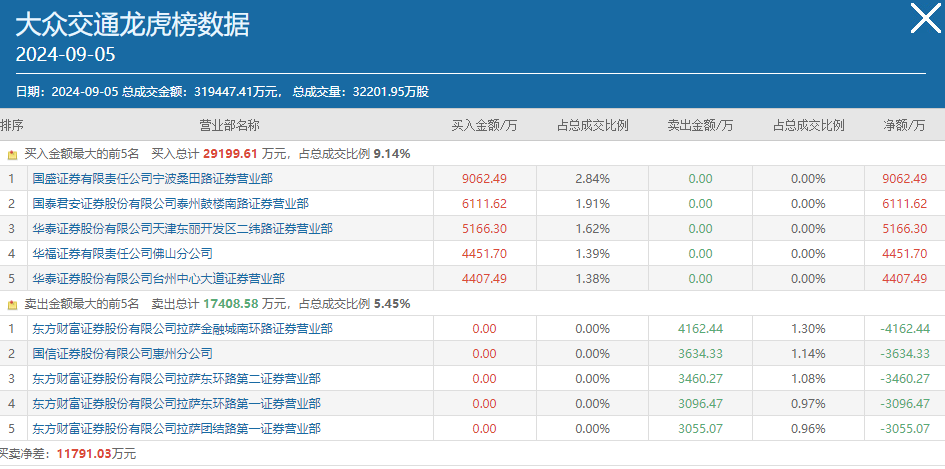The width and height of the screenshot is (945, 469).
Task: Click sell amount 3055.07 in 卖出金额 column
Action: [x=700, y=429]
